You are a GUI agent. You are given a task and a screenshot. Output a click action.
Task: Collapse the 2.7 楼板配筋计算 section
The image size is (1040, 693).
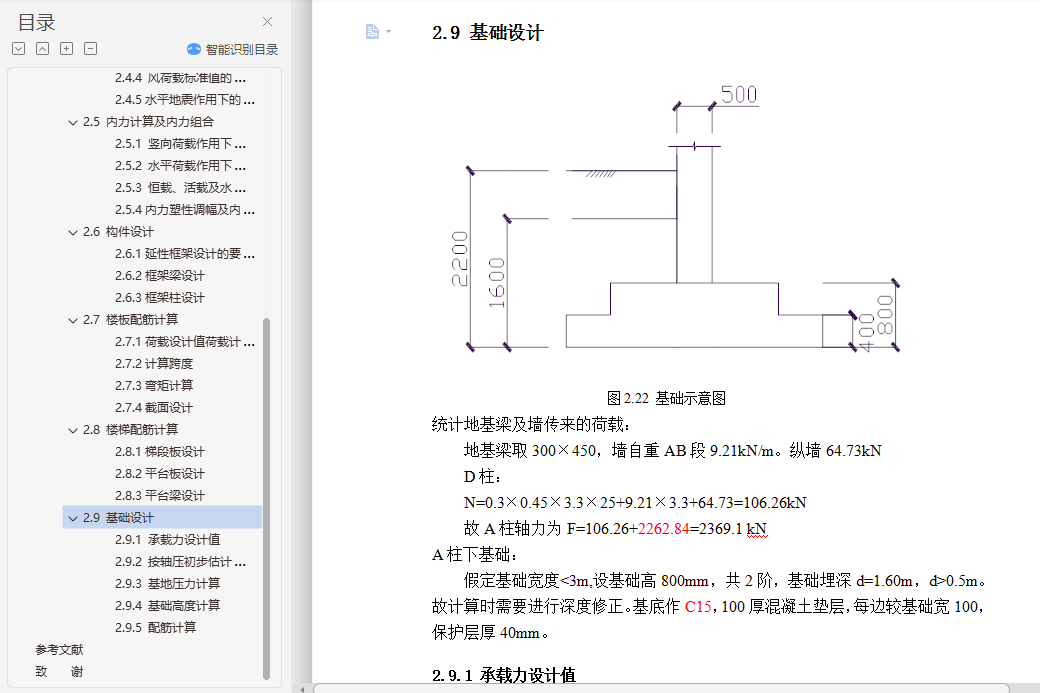click(x=73, y=320)
